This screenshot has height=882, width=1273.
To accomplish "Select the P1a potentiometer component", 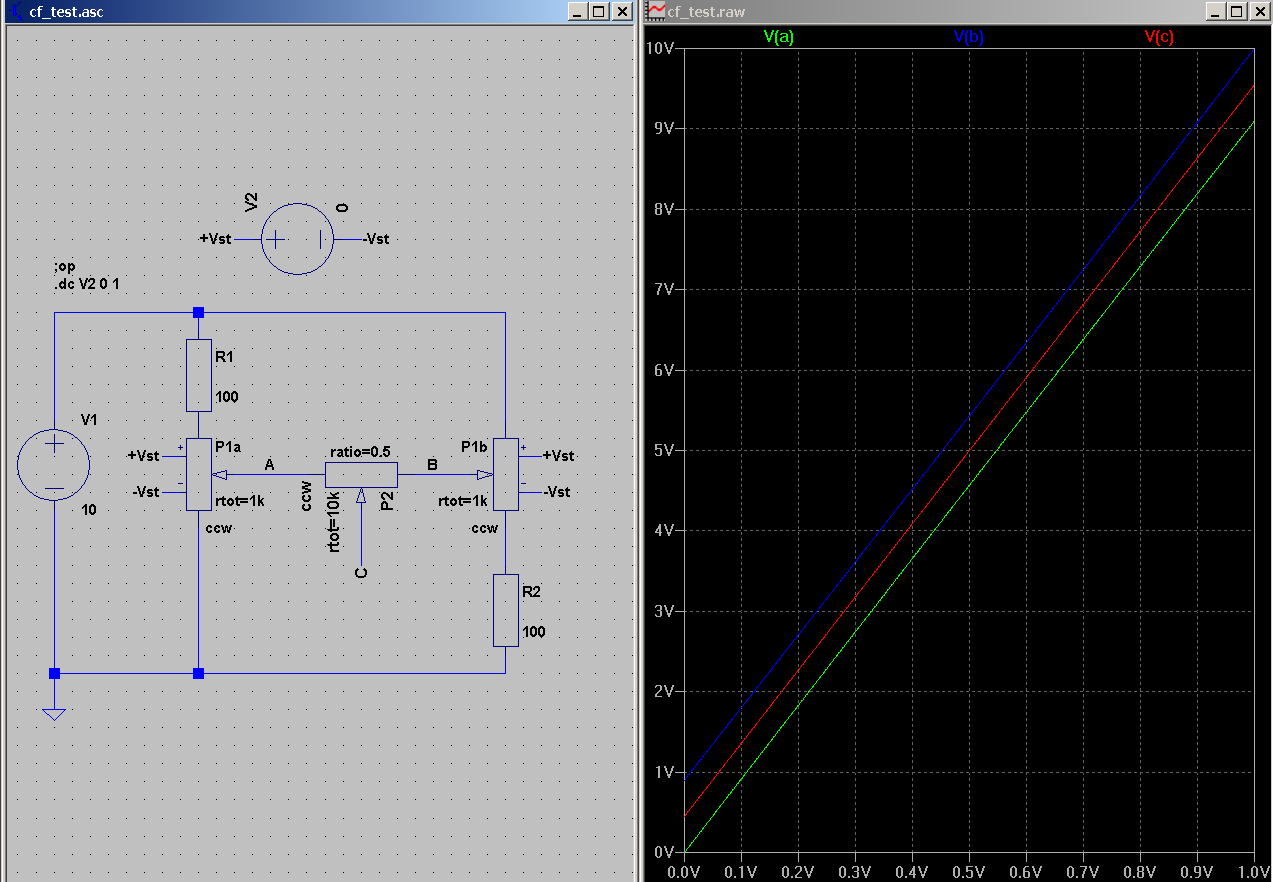I will tap(199, 474).
